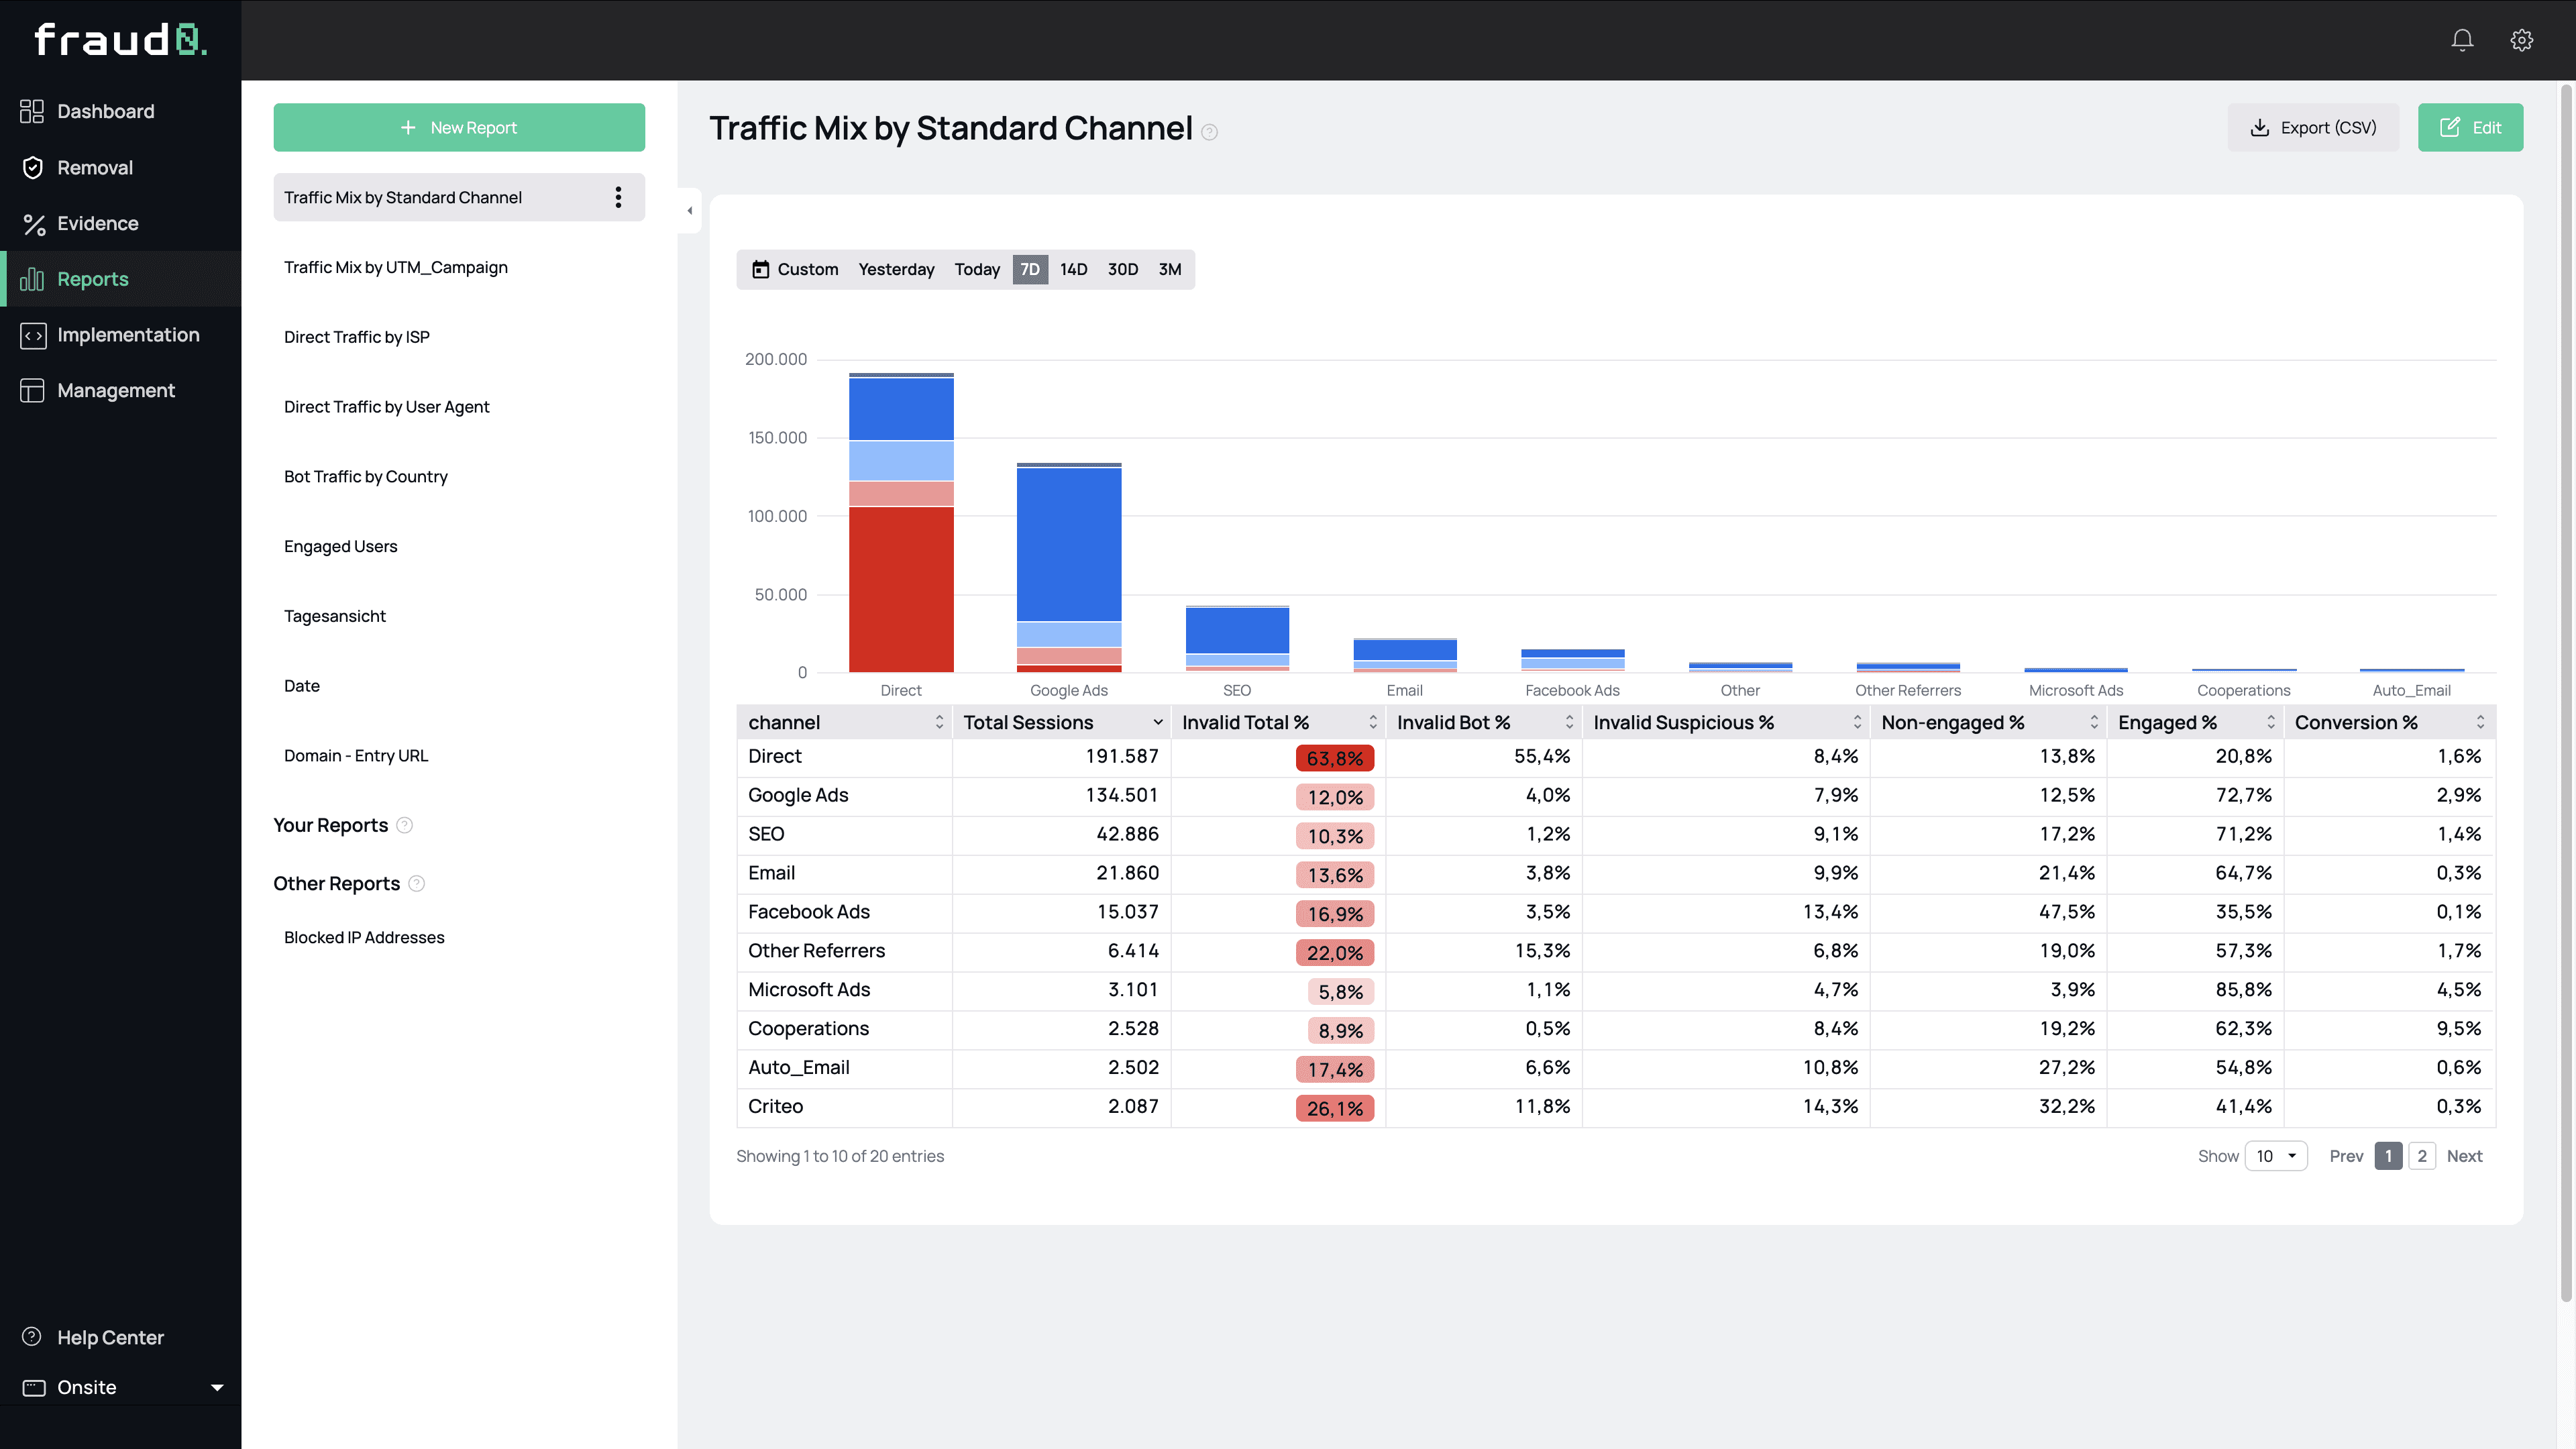Image resolution: width=2576 pixels, height=1449 pixels.
Task: Click the Help Center icon
Action: coord(31,1336)
